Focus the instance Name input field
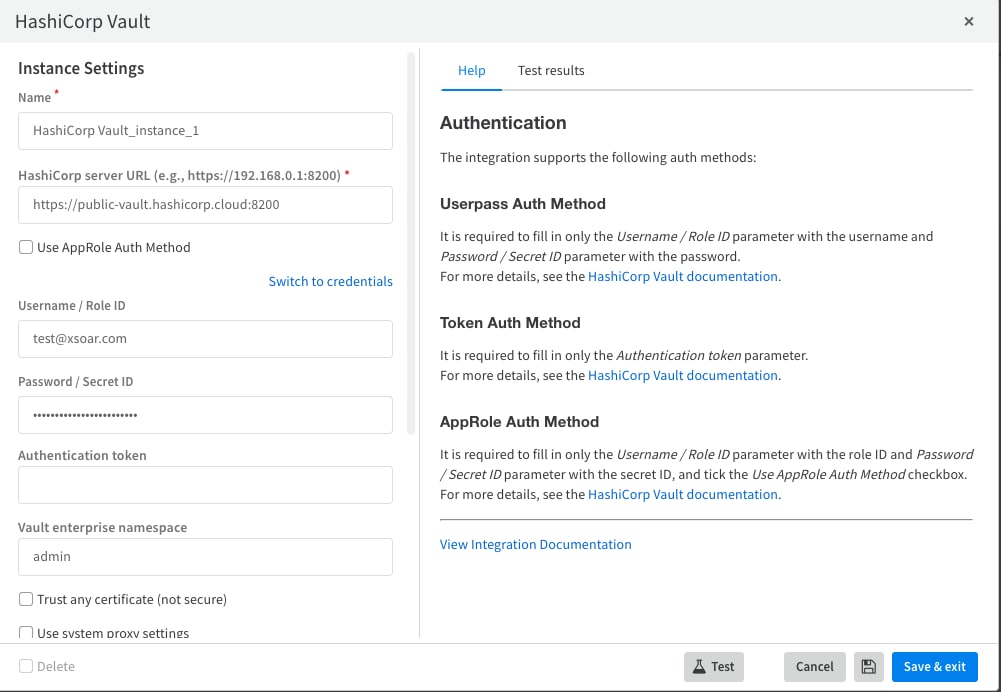1001x692 pixels. [x=206, y=131]
